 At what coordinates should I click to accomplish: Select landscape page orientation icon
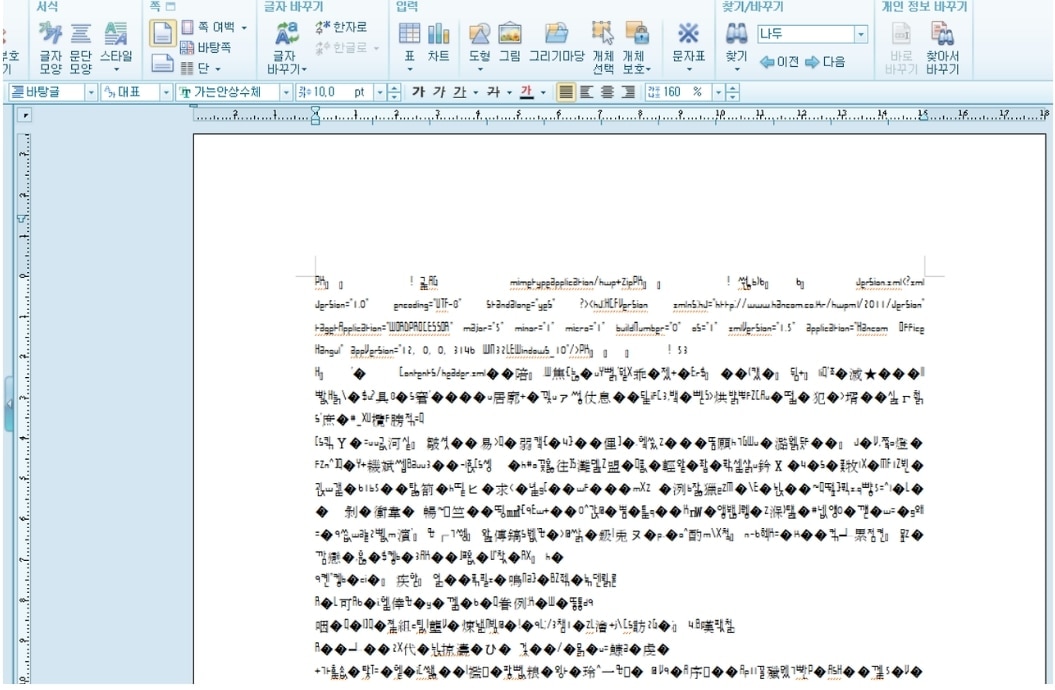(x=162, y=63)
